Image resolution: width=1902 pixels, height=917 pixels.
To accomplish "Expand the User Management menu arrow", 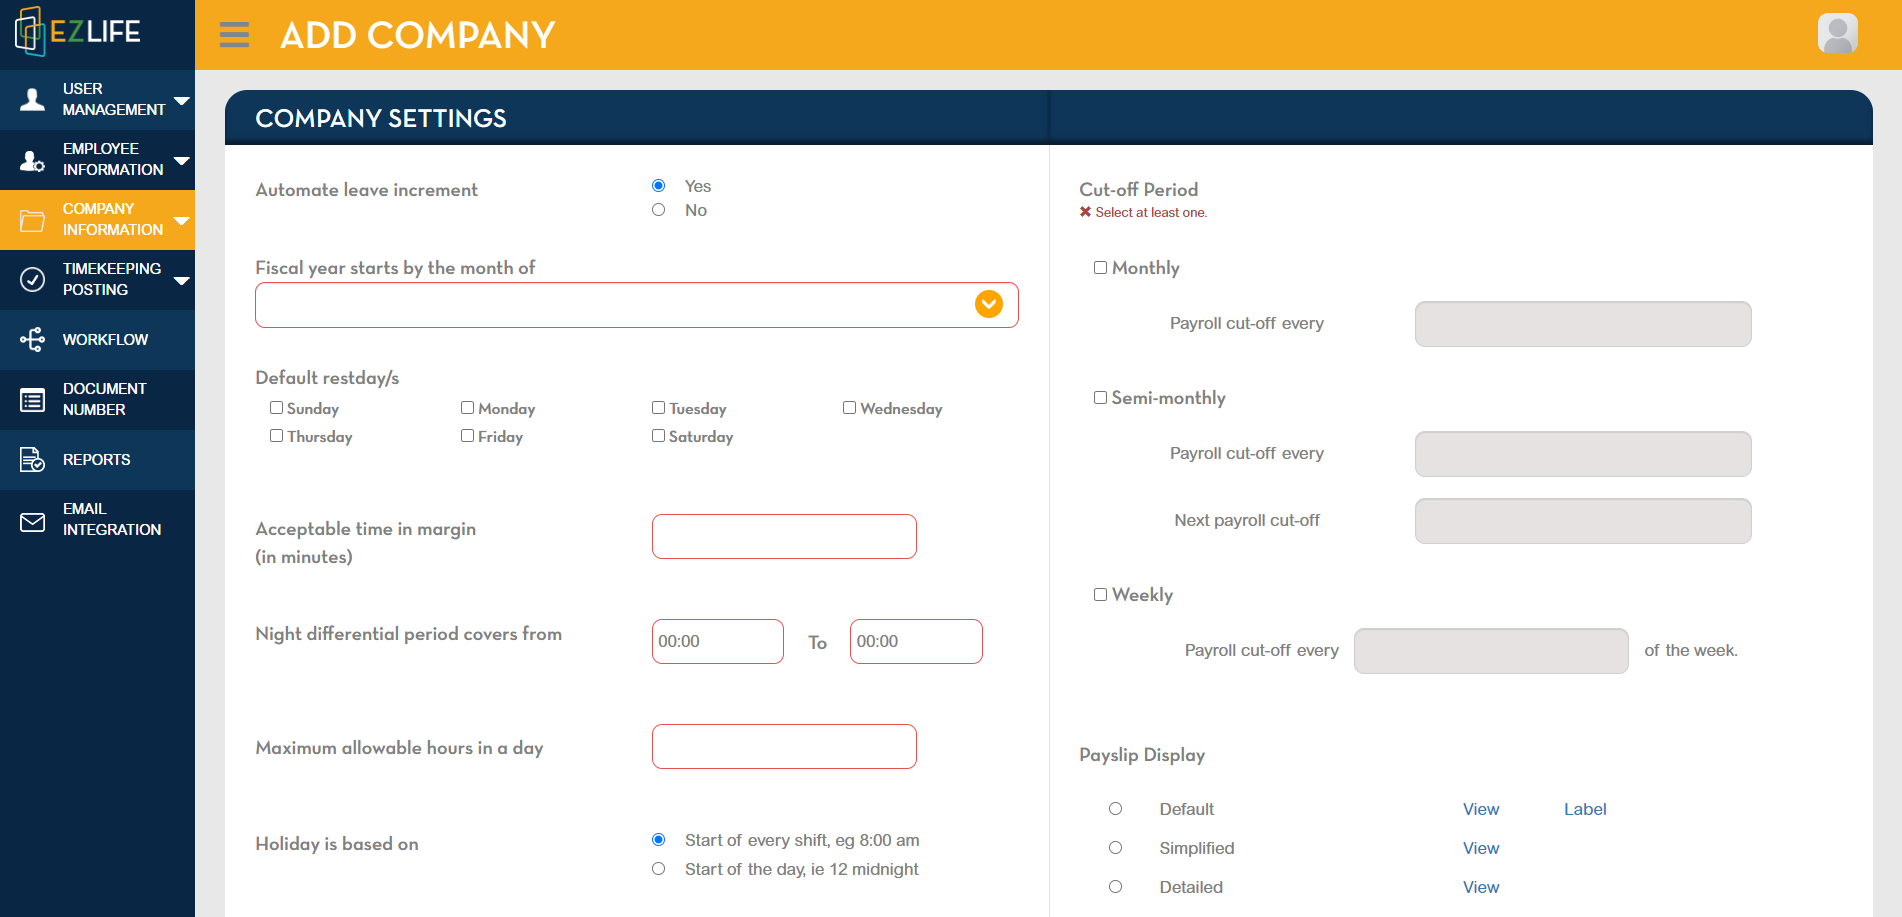I will coord(182,100).
